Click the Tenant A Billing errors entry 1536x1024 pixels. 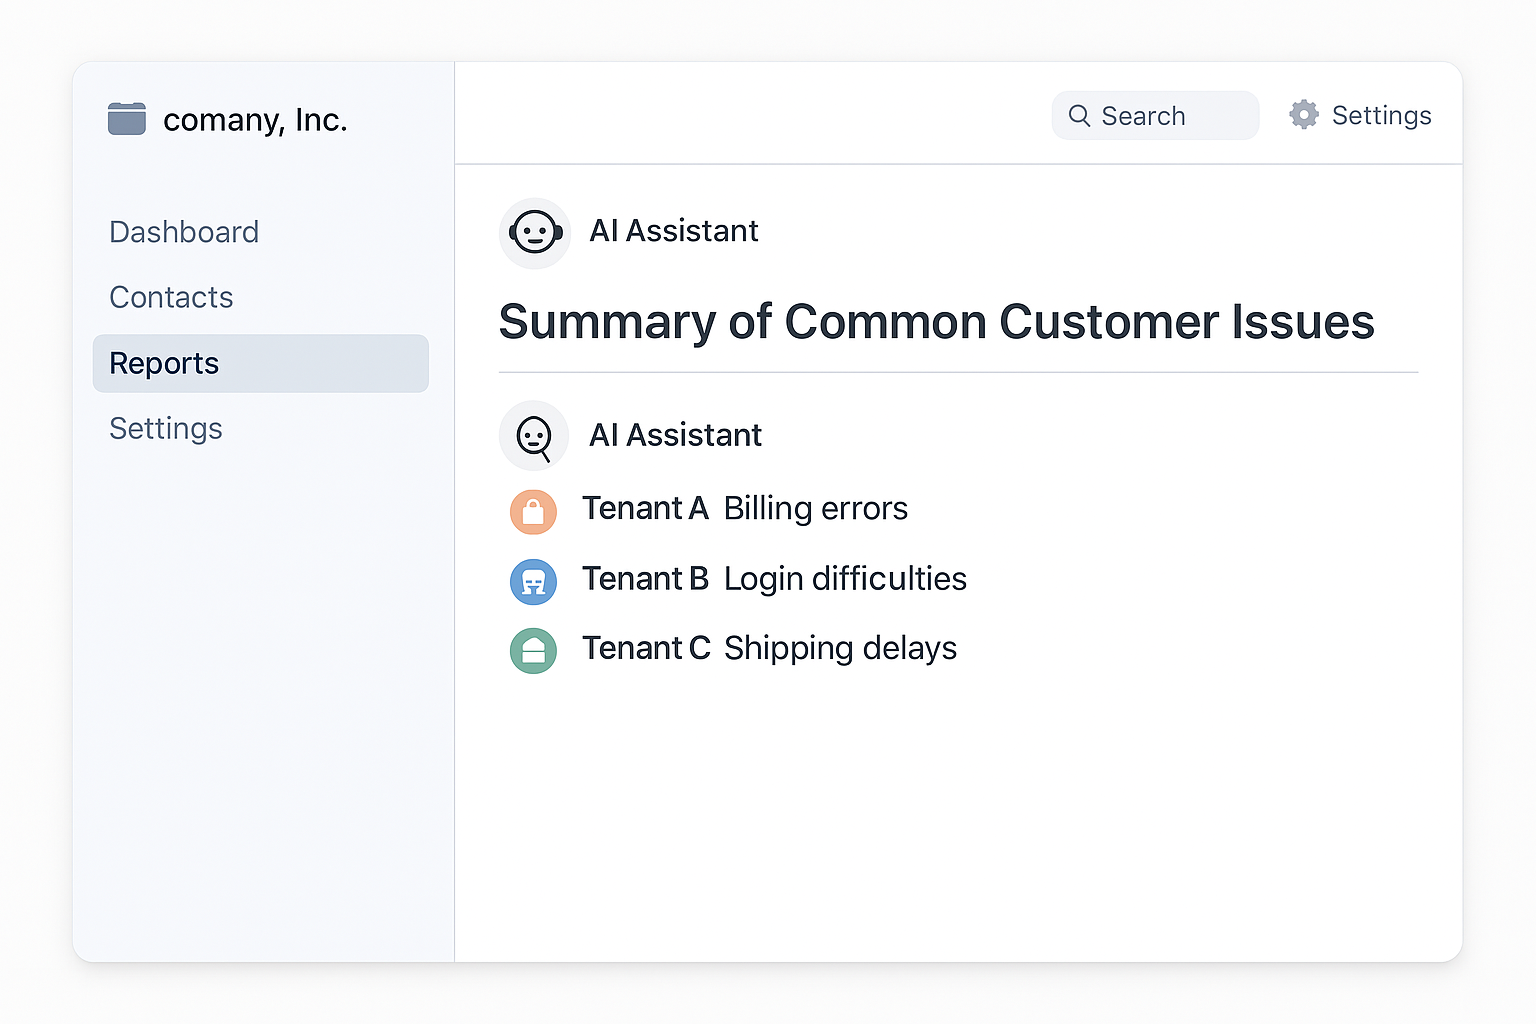point(745,508)
